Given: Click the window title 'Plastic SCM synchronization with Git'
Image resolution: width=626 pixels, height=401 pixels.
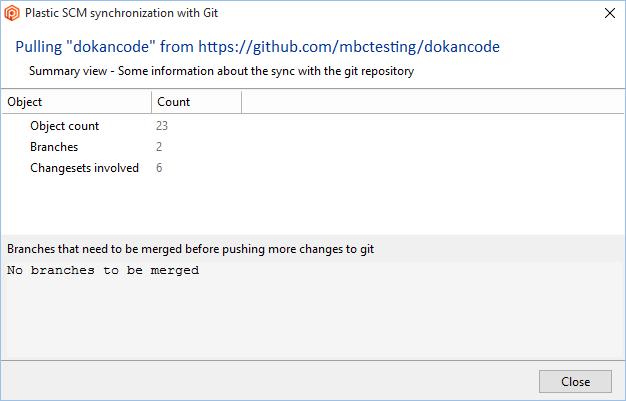Looking at the screenshot, I should [x=121, y=13].
